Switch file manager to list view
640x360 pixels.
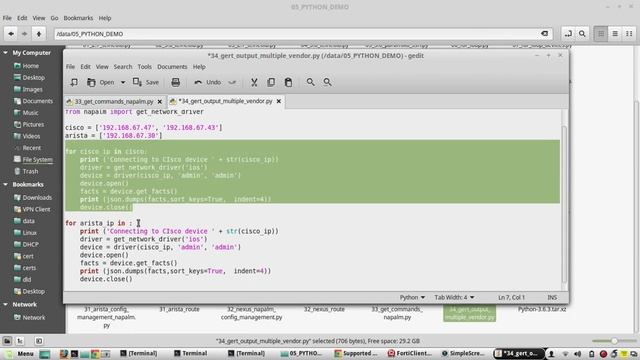(615, 34)
